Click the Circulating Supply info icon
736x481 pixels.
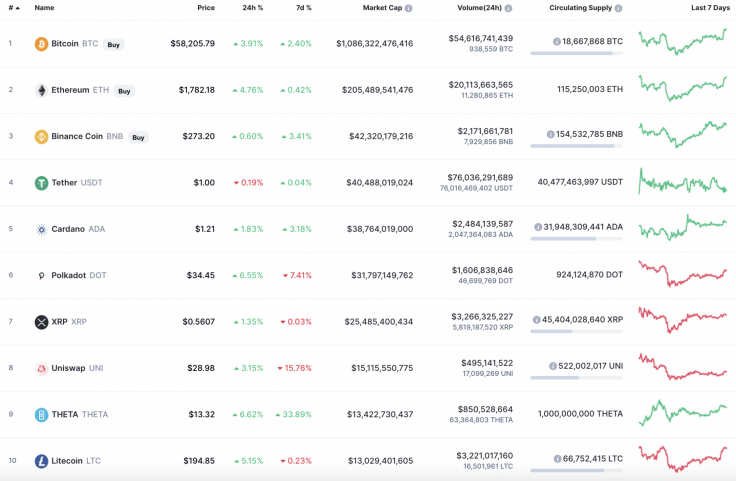point(618,8)
